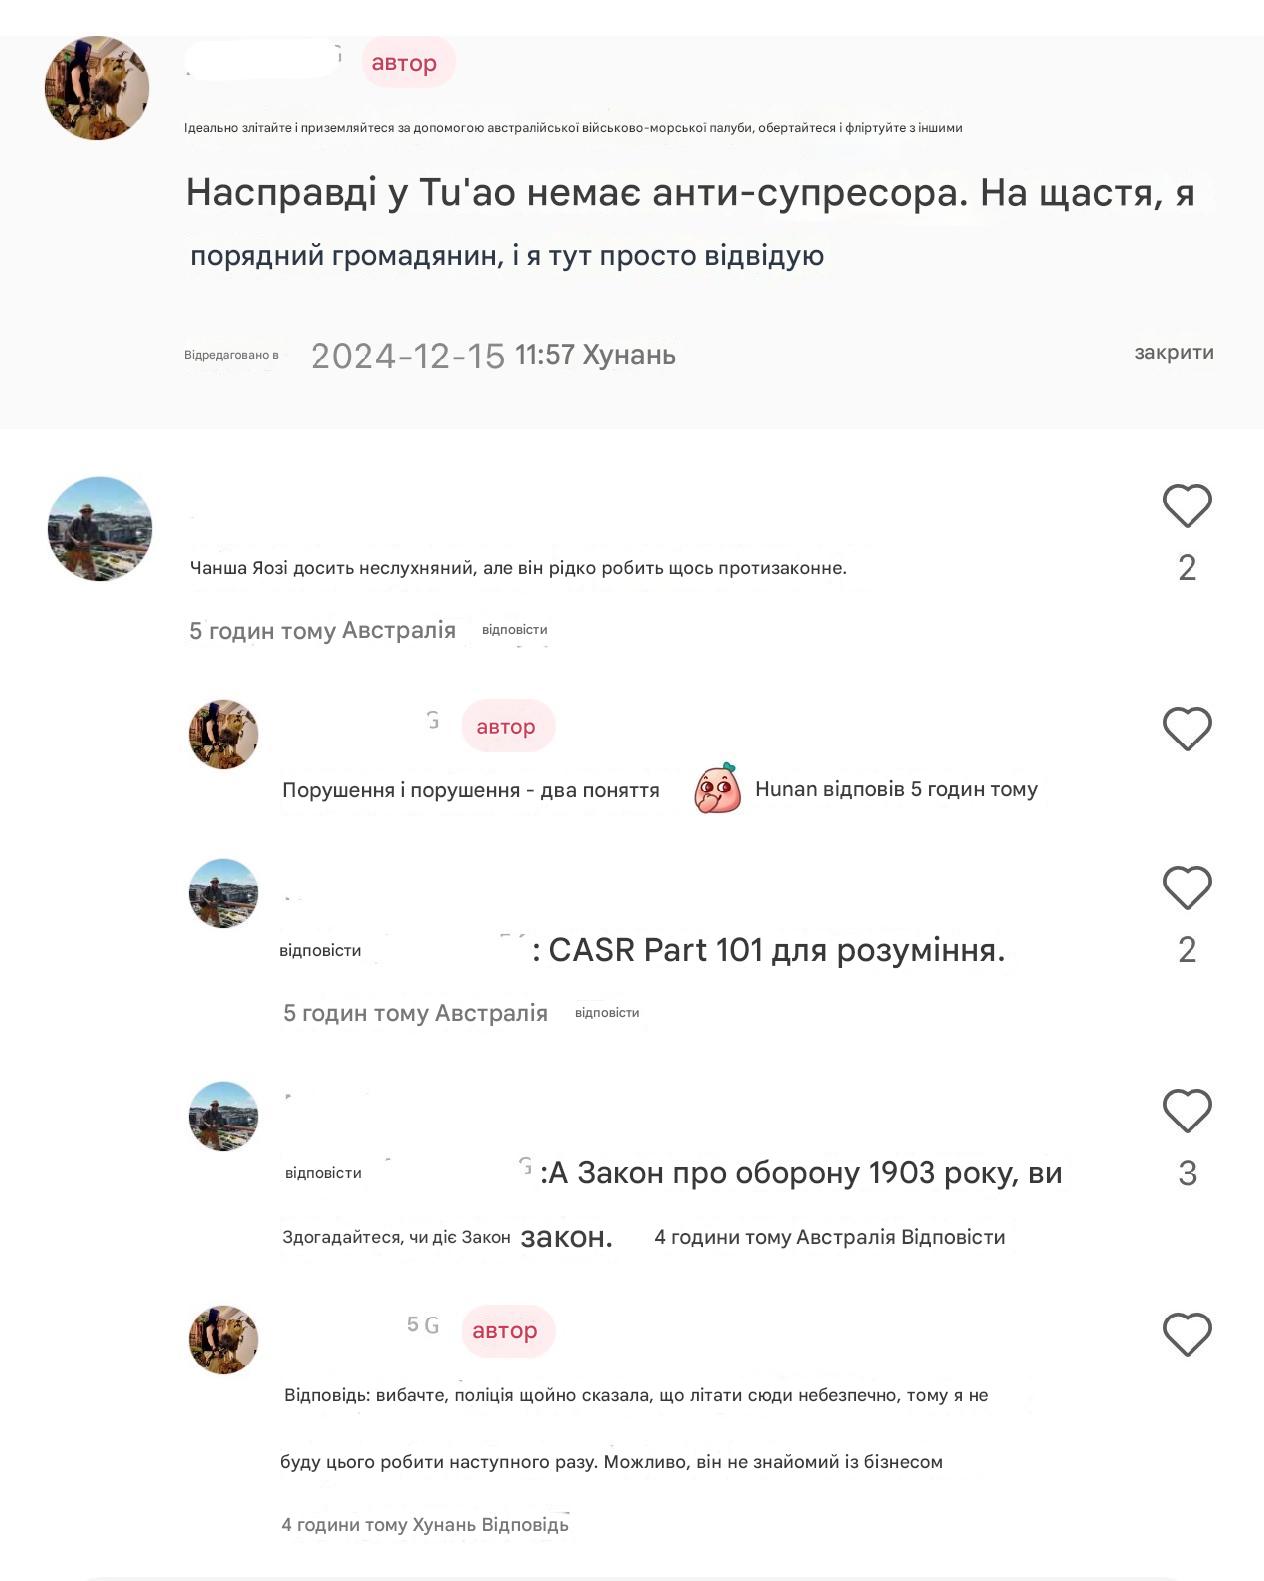Image resolution: width=1264 pixels, height=1581 pixels.
Task: Like the comment about Чанша Яозі
Action: pos(1187,506)
